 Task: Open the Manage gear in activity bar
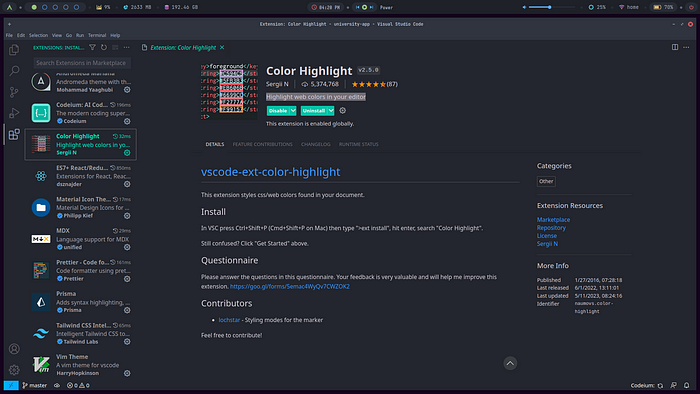[14, 369]
